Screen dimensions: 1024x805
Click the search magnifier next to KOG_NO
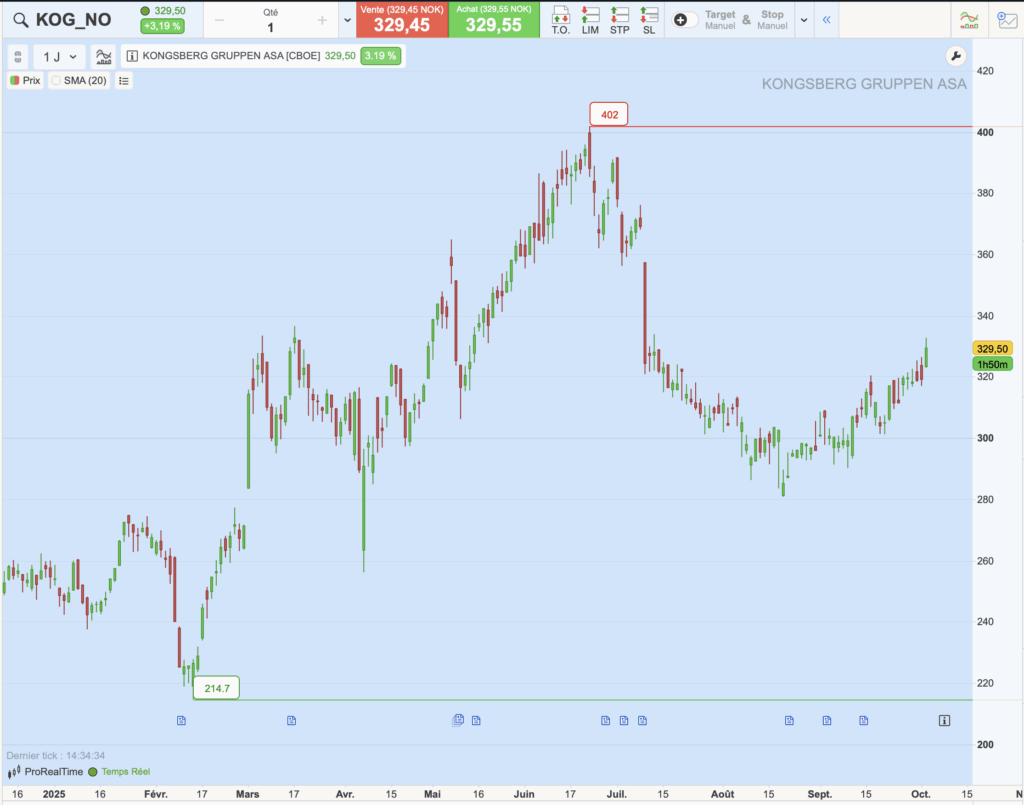tap(20, 19)
